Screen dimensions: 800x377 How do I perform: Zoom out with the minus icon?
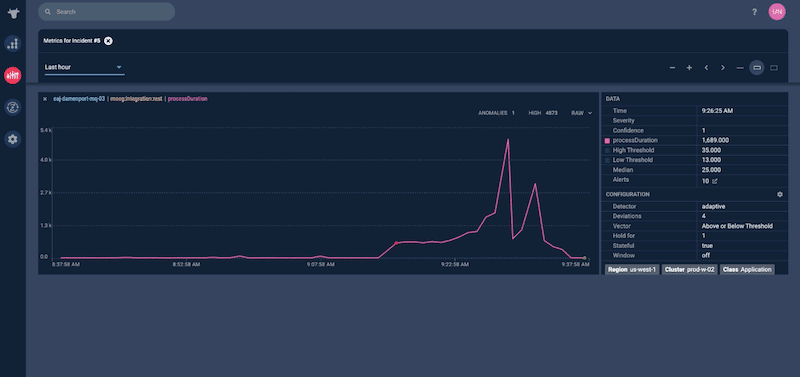click(672, 67)
